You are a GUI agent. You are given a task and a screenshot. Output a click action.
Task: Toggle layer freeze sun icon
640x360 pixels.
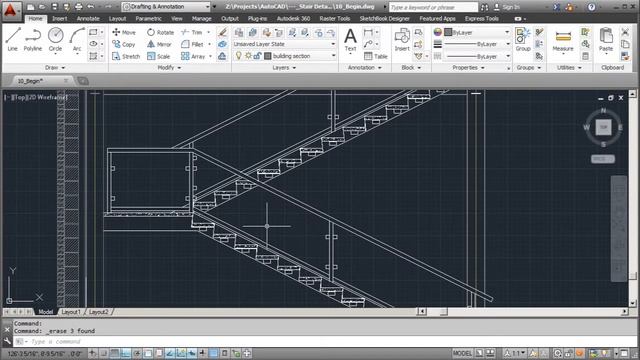248,56
